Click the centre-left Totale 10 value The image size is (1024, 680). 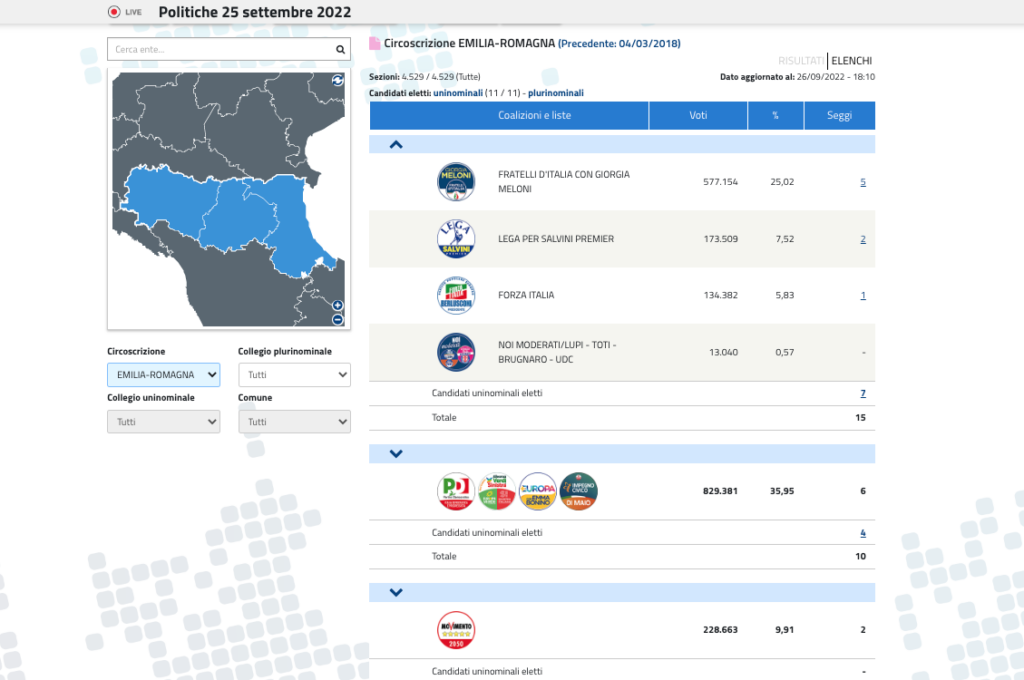point(861,557)
